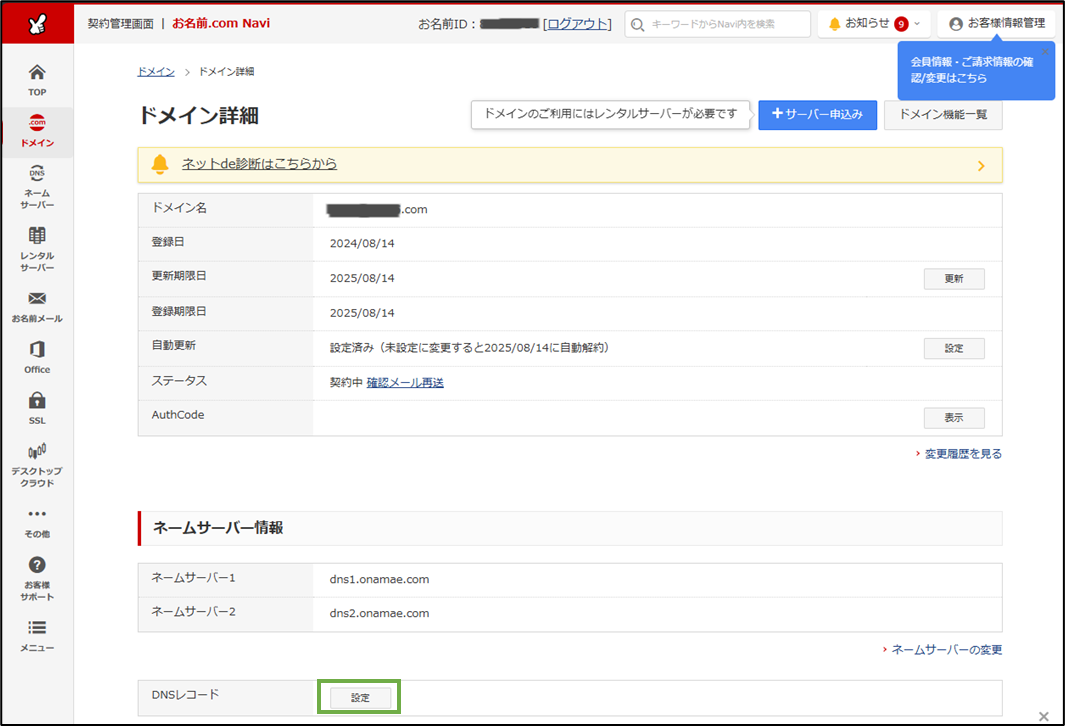The width and height of the screenshot is (1065, 726).
Task: Expand the お知らせ dropdown arrow
Action: tap(917, 24)
